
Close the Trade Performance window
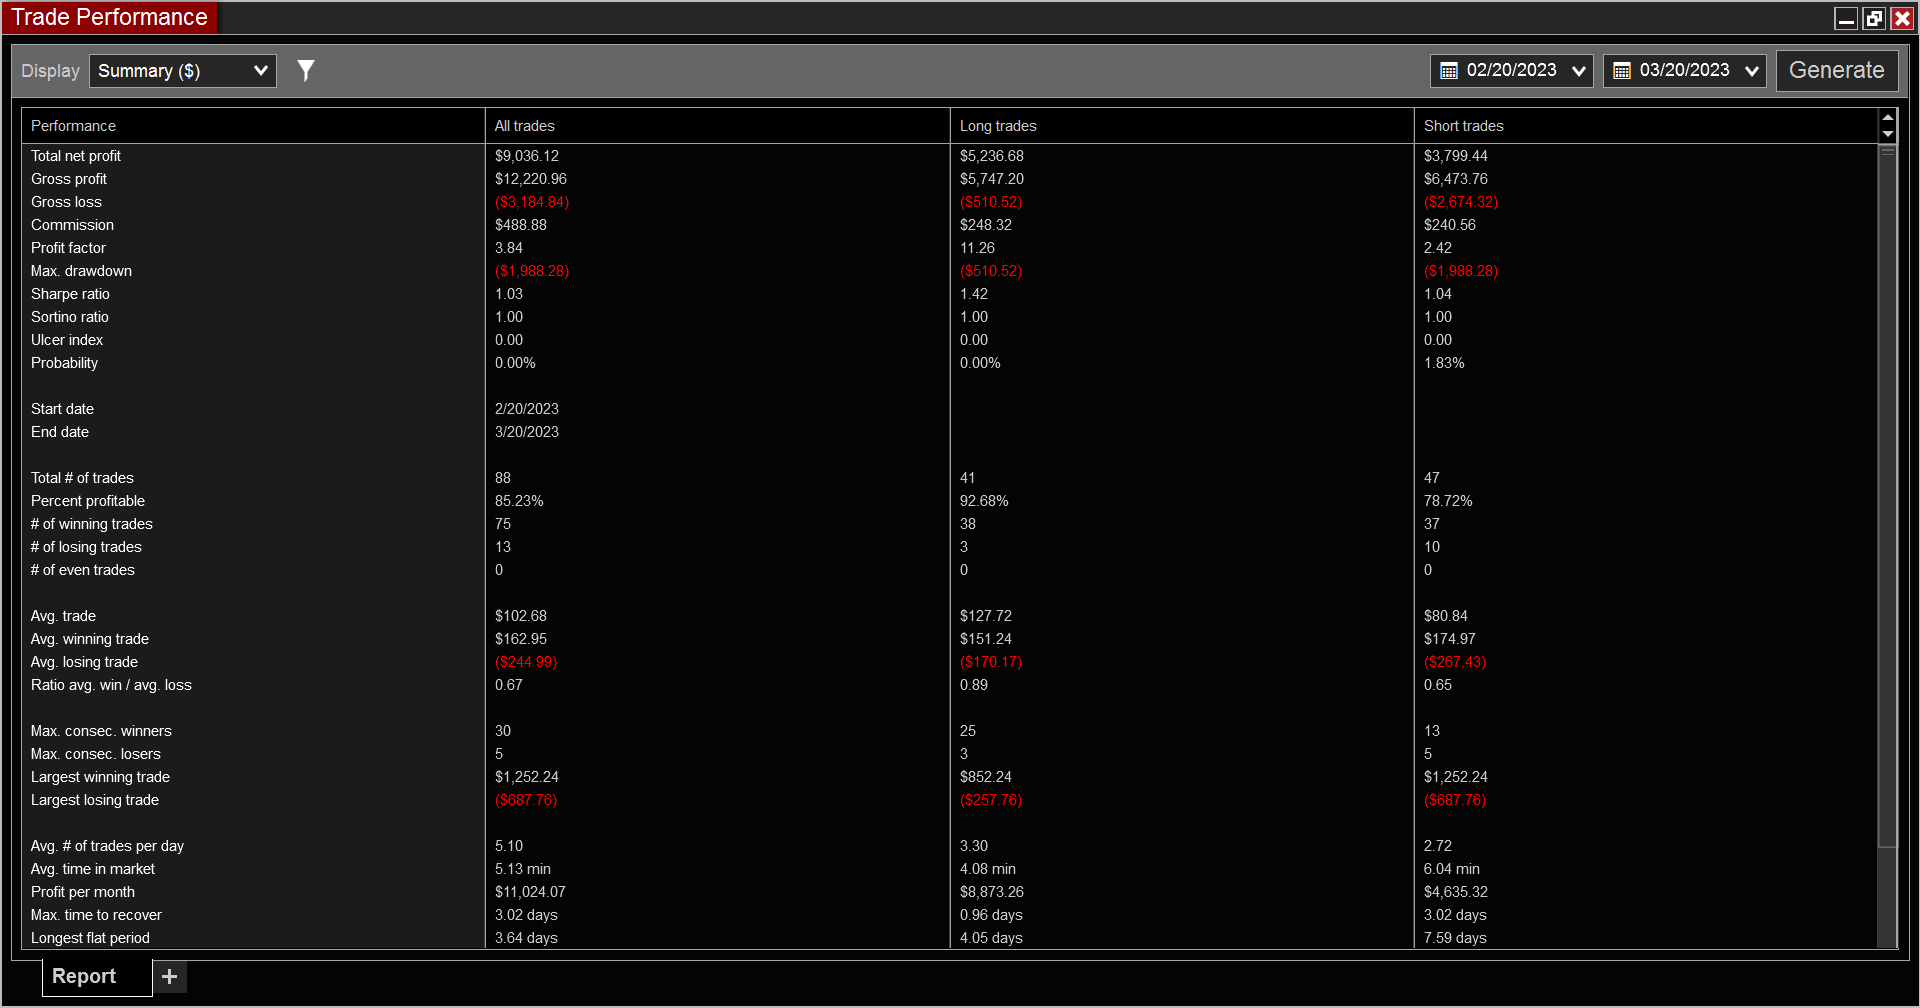click(1902, 18)
